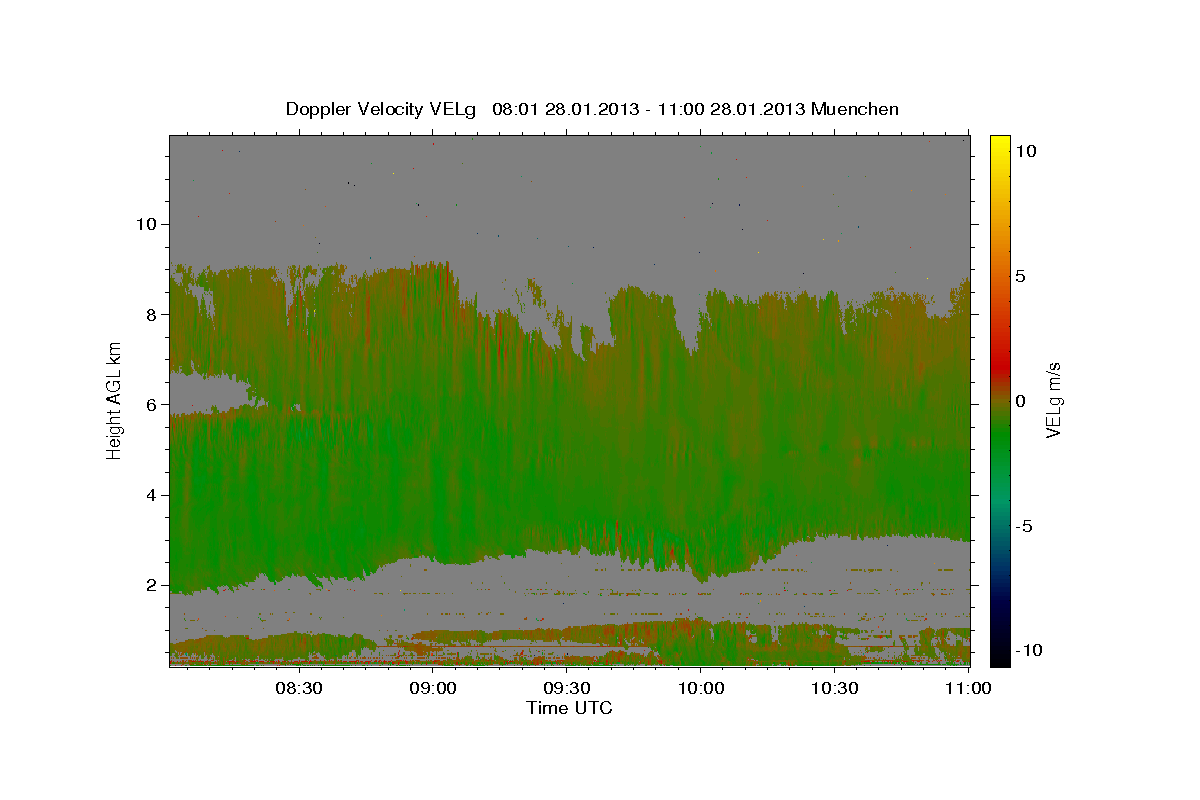
Task: Click the '10:30' time tick label
Action: [x=835, y=688]
